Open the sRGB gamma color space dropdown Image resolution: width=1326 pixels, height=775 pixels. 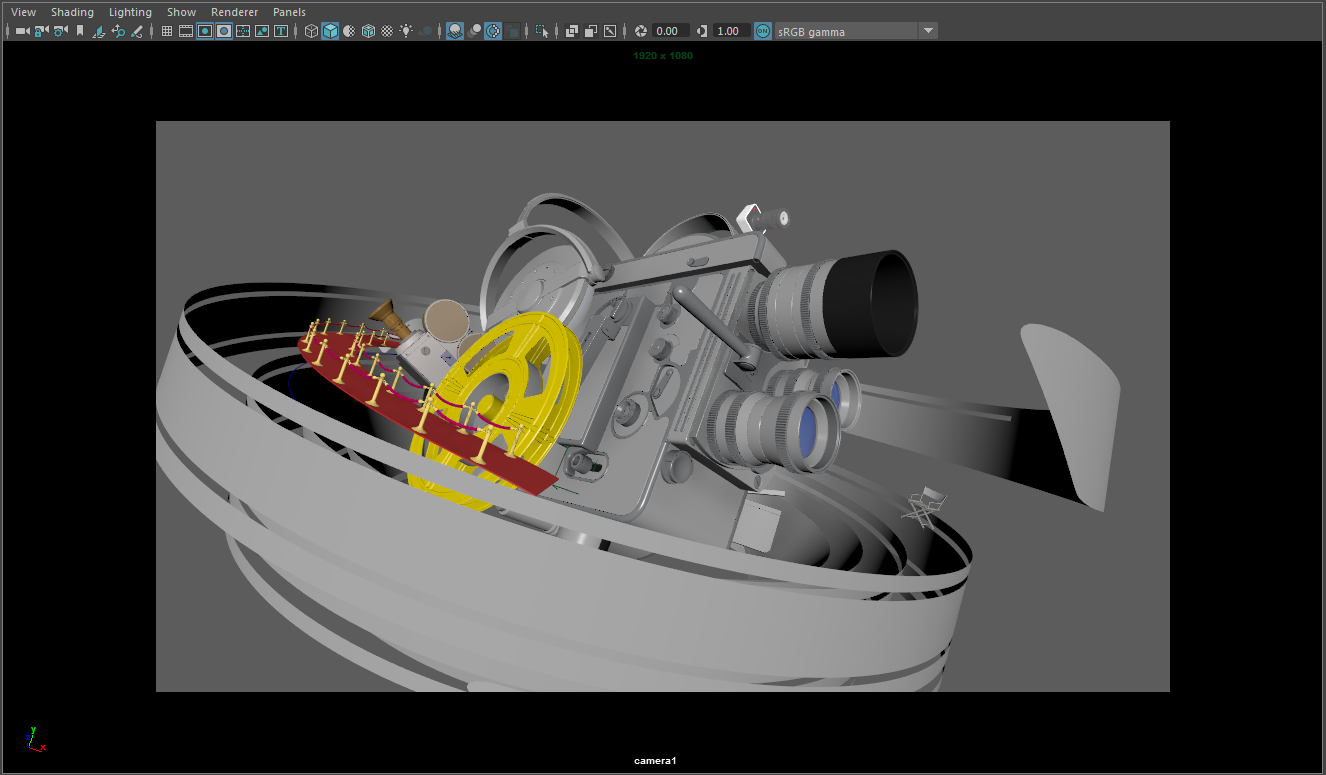(847, 31)
